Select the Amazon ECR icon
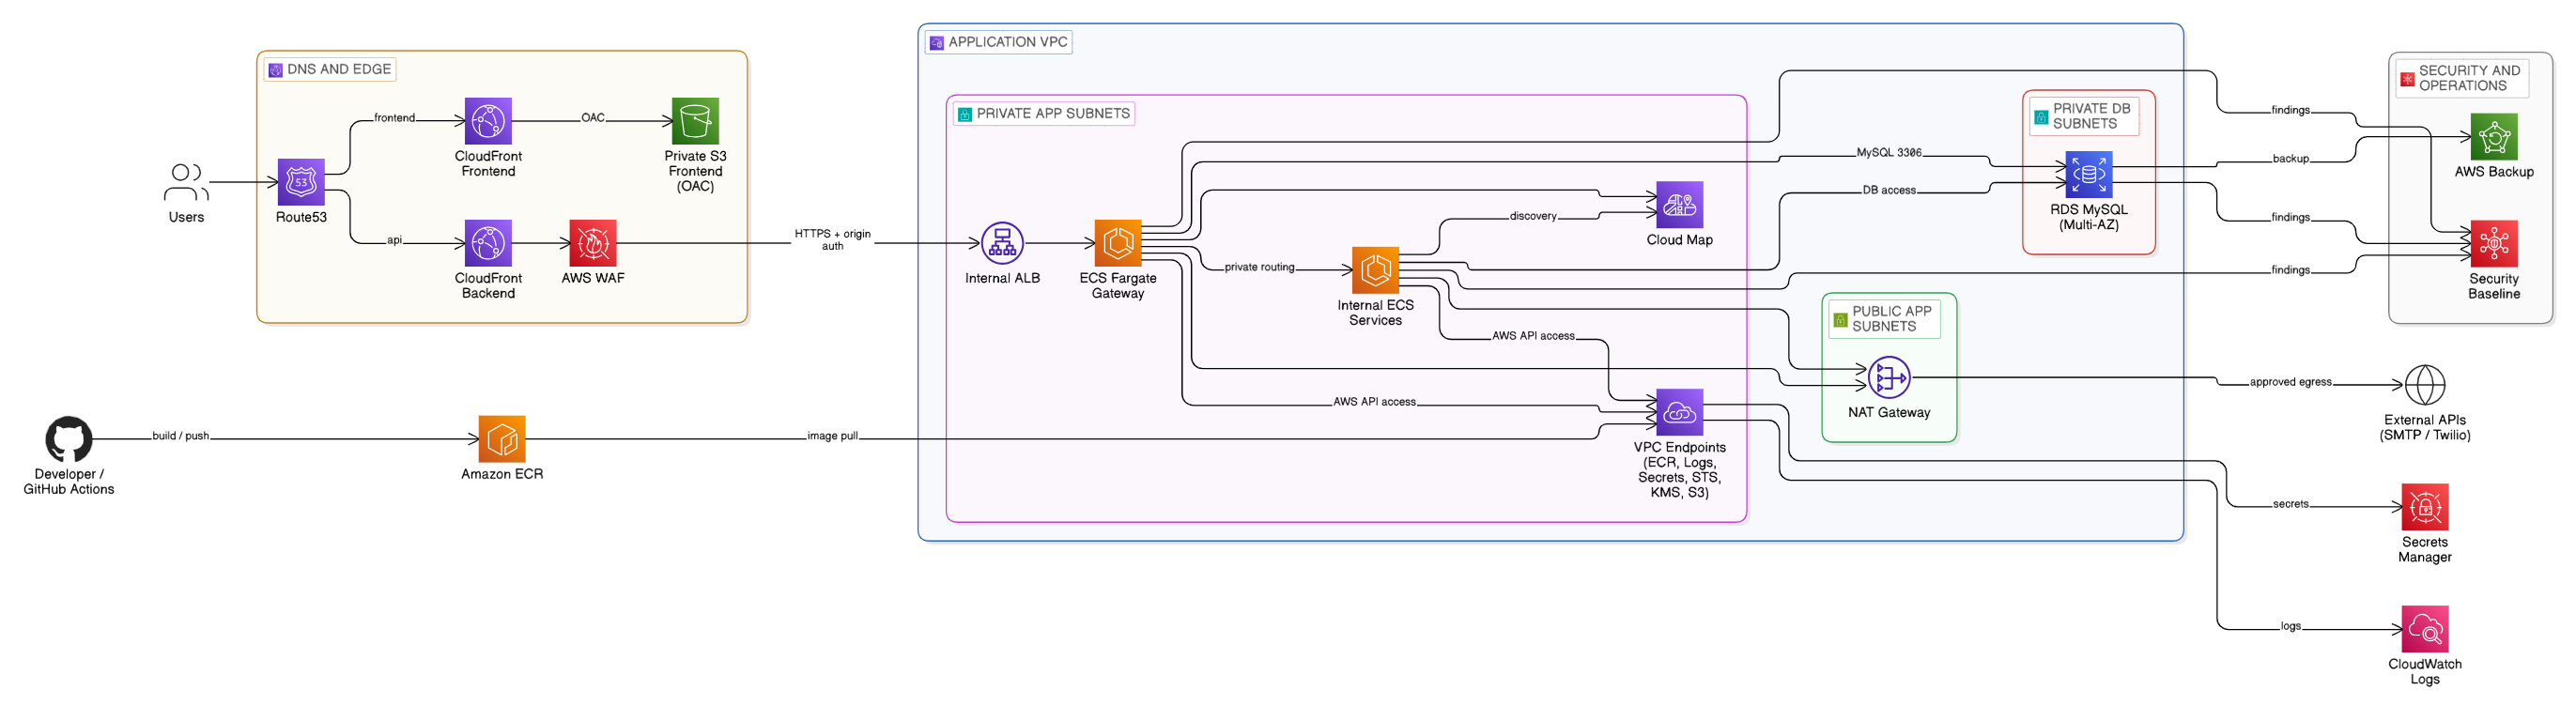Viewport: 2576px width, 705px height. 502,439
